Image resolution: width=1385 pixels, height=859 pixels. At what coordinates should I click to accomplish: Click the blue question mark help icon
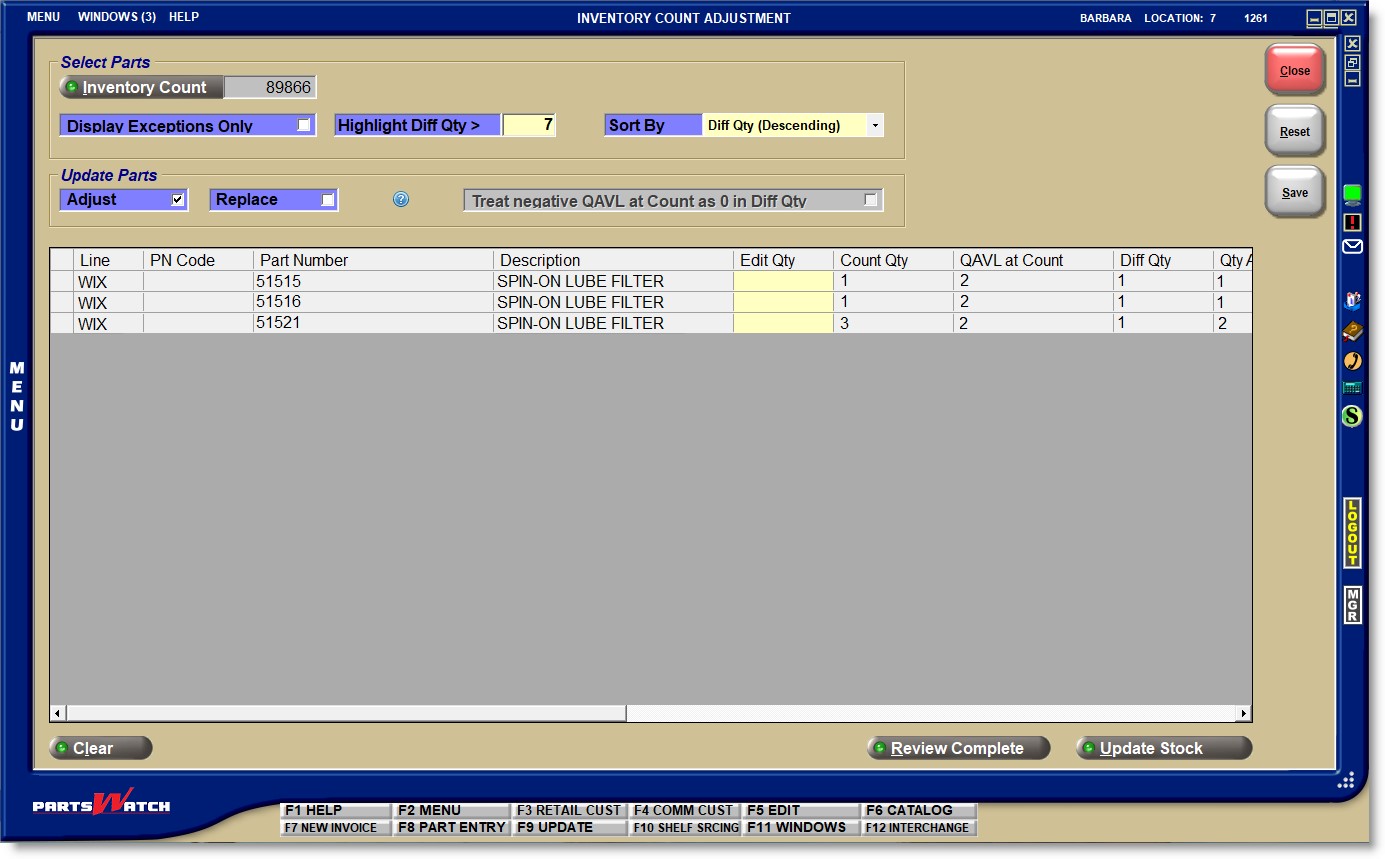pos(401,200)
